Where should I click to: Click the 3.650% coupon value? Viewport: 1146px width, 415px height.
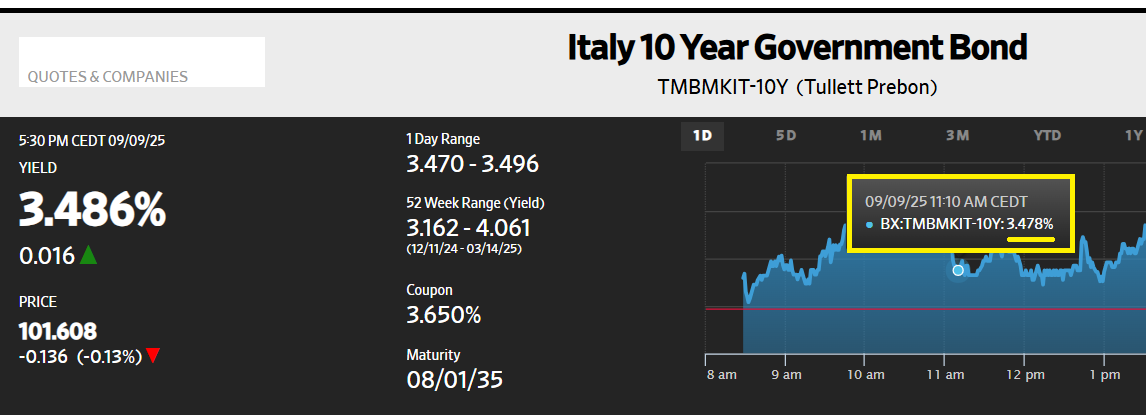pyautogui.click(x=443, y=315)
